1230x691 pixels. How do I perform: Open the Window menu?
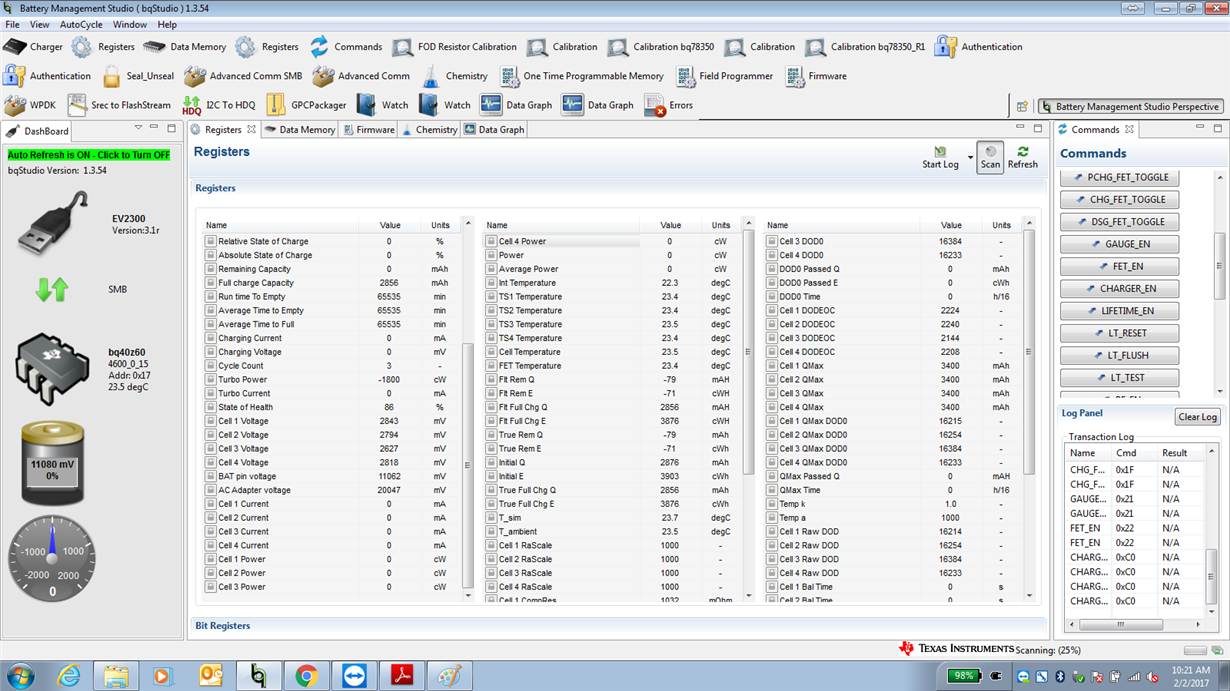click(x=130, y=24)
